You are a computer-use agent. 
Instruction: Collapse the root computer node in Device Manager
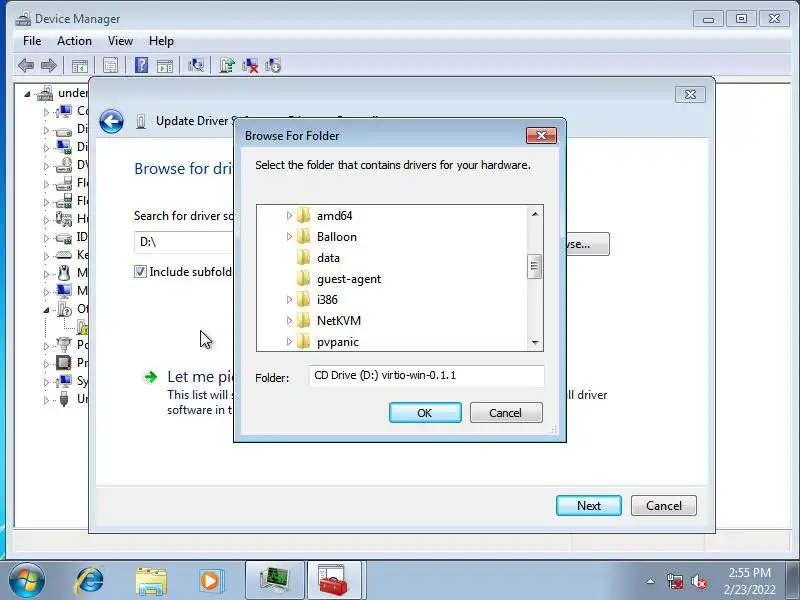click(28, 94)
